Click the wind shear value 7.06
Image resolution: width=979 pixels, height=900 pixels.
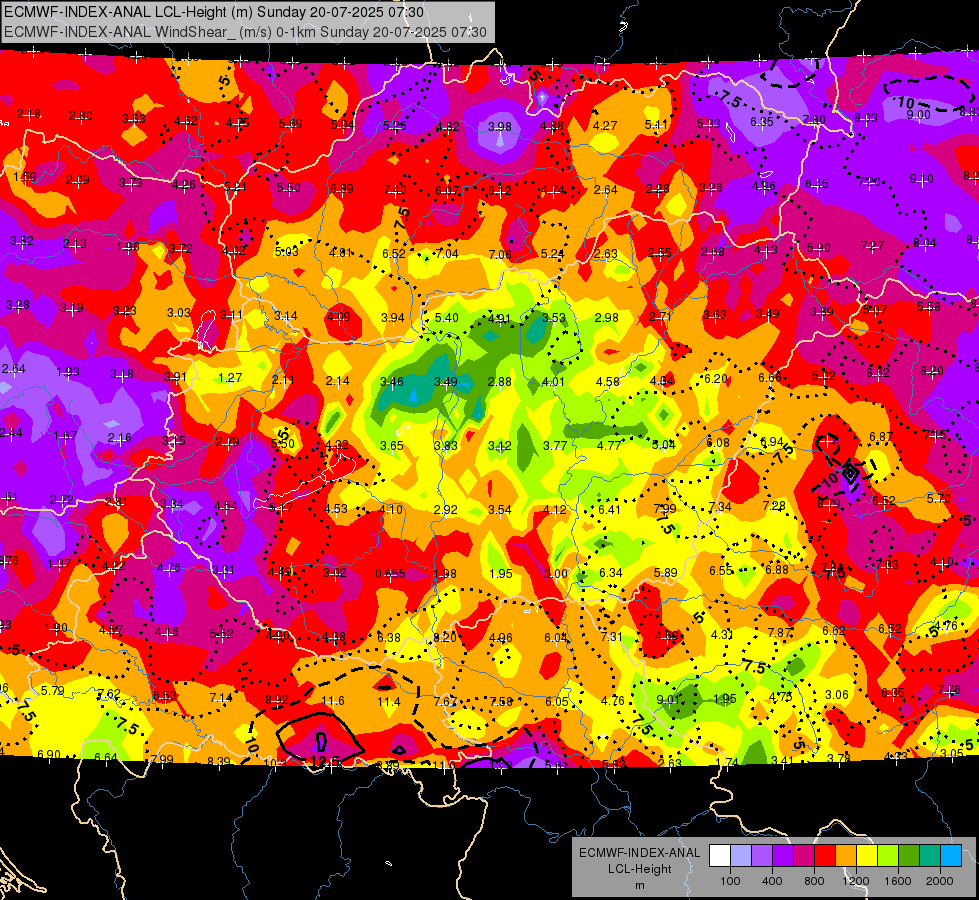coord(500,254)
